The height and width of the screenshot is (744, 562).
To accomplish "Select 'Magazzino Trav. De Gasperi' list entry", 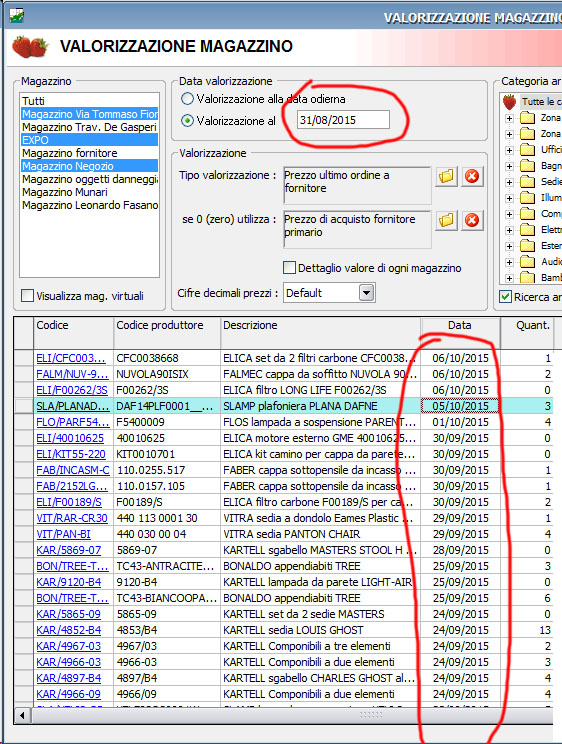I will pos(89,127).
